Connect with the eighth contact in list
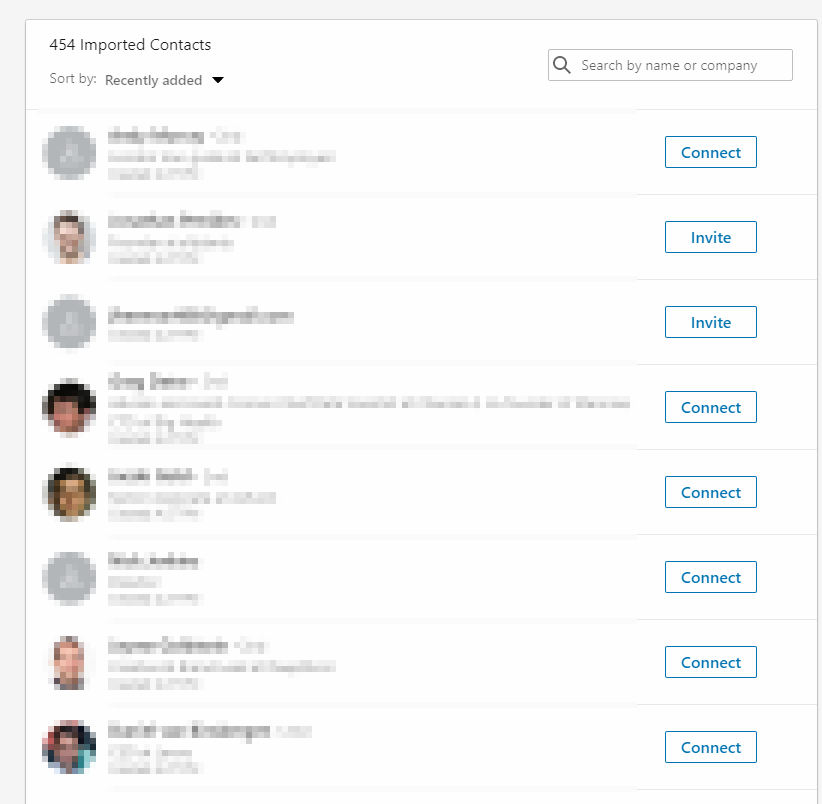 point(710,748)
